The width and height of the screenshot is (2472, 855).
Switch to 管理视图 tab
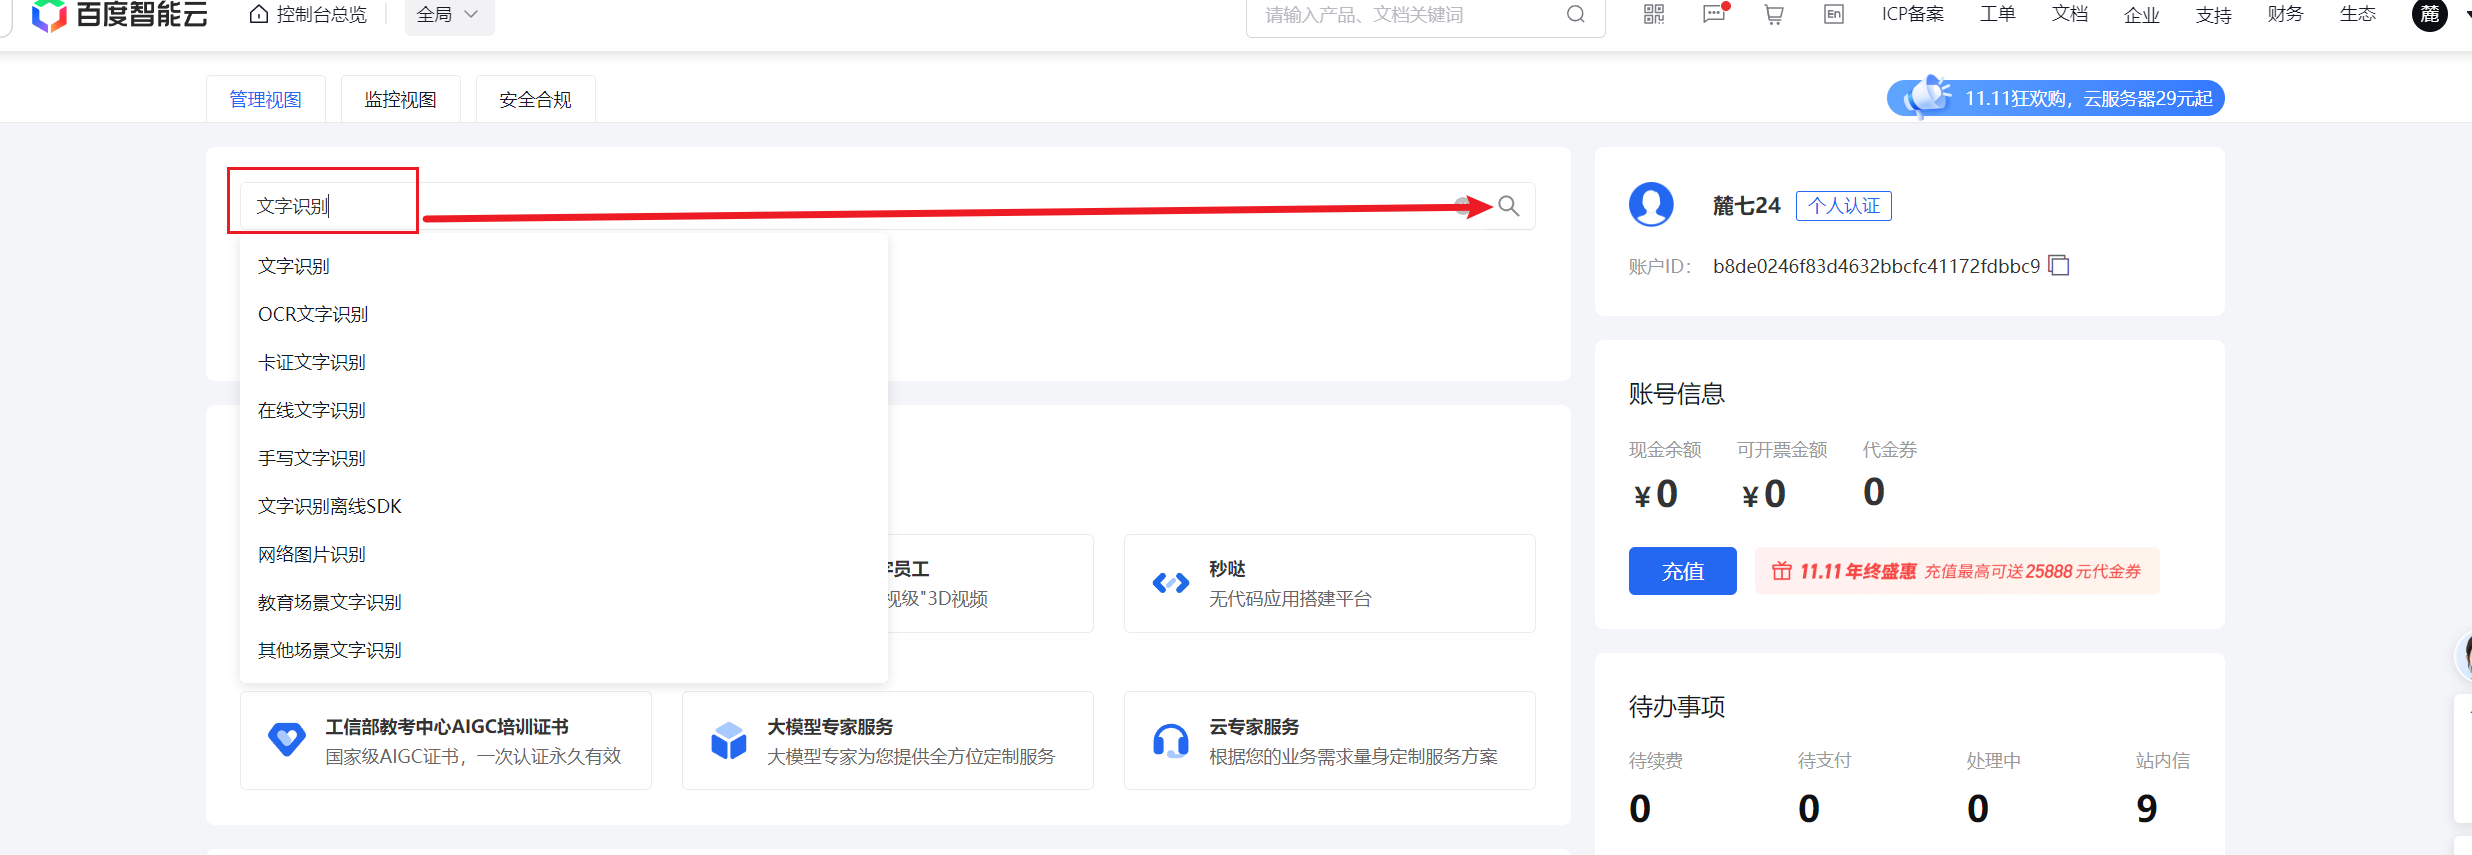pyautogui.click(x=266, y=99)
